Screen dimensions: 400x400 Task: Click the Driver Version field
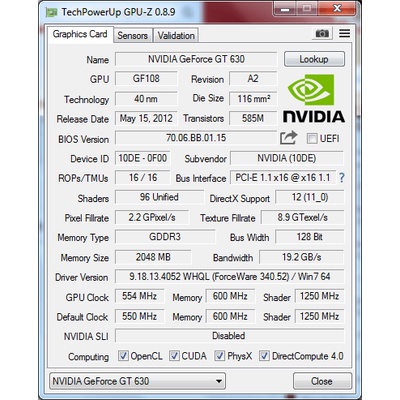point(229,277)
